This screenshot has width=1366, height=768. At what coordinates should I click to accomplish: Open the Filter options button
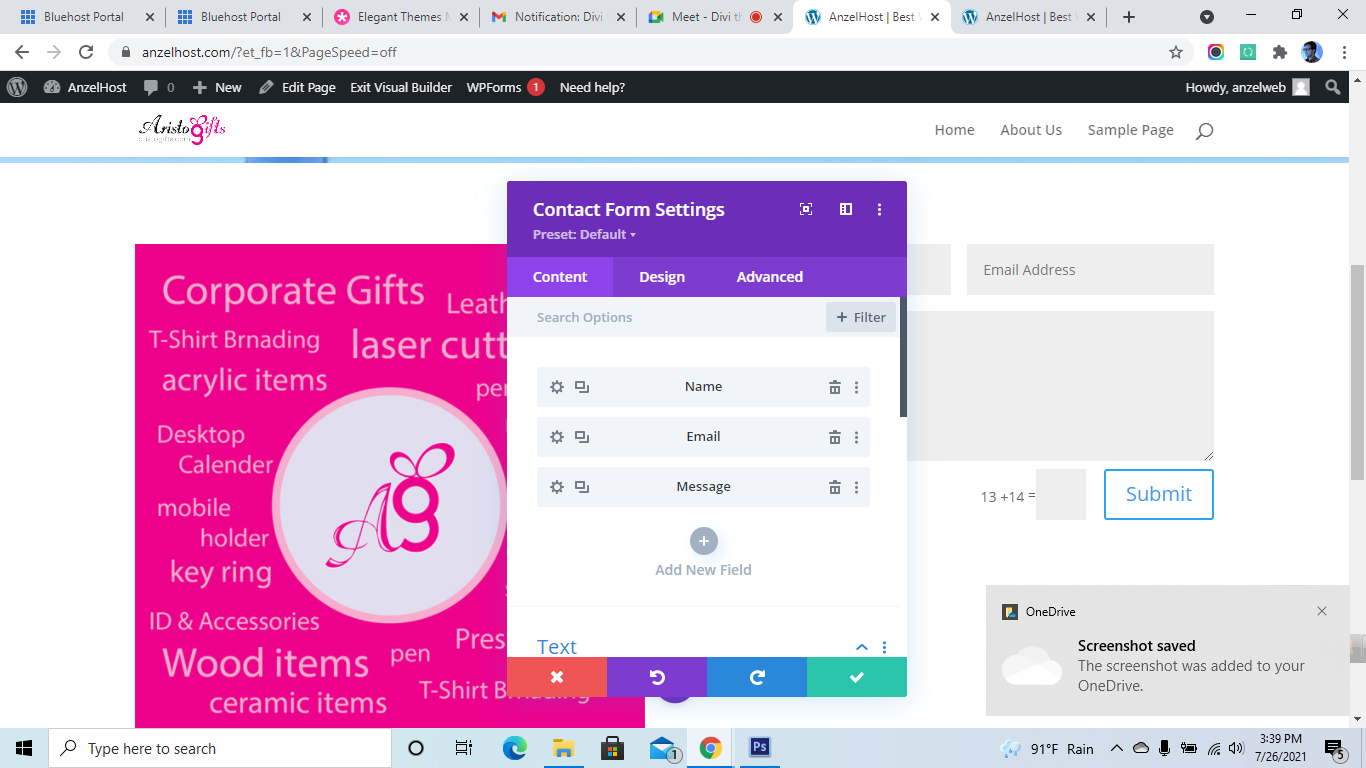[861, 317]
